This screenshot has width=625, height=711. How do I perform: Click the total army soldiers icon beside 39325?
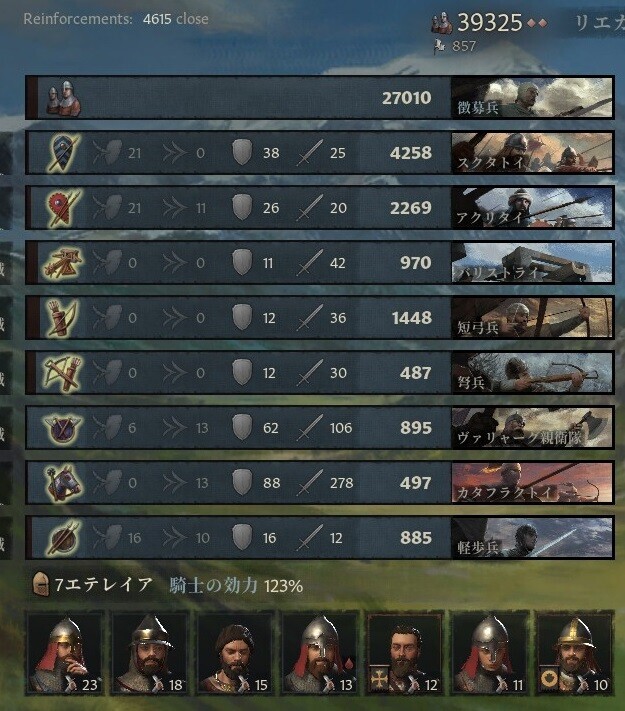(x=442, y=23)
